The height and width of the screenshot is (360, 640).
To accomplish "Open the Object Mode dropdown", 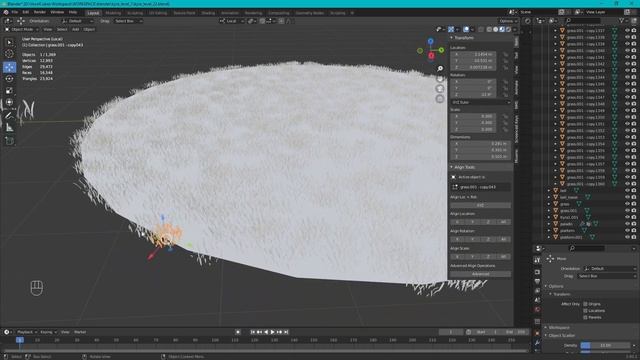I will pyautogui.click(x=22, y=29).
